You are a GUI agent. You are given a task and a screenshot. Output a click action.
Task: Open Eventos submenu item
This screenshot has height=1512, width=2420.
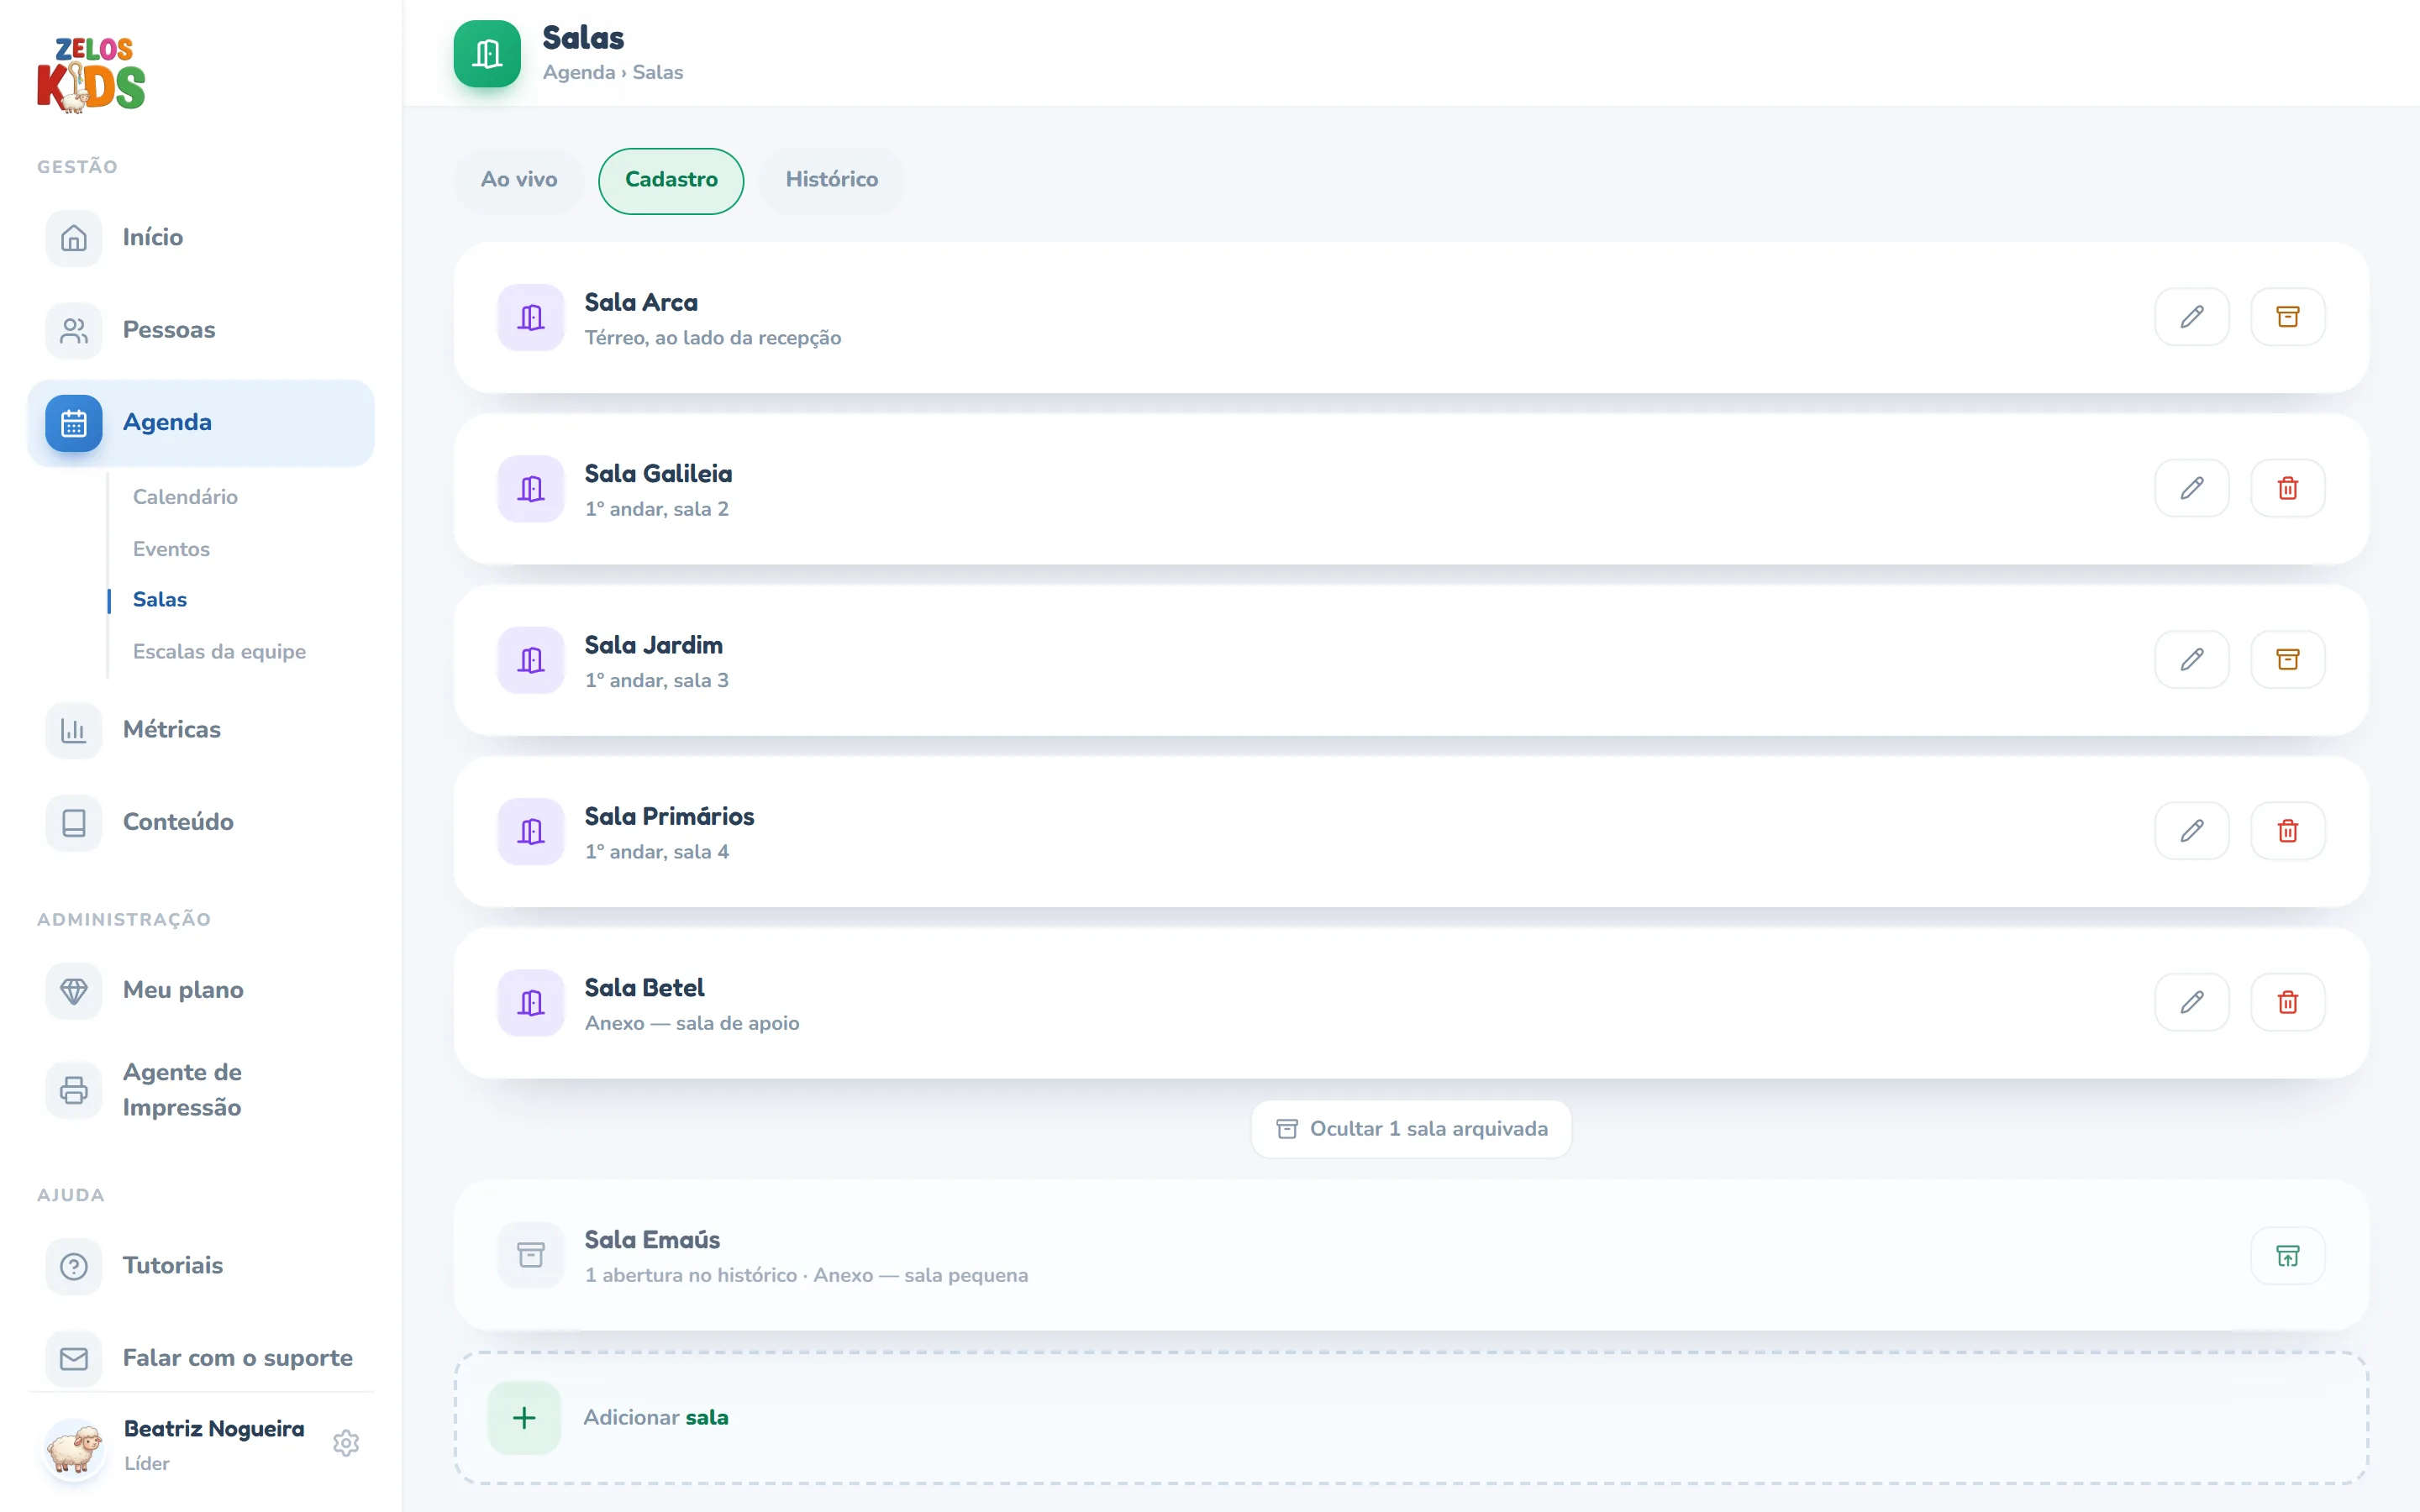pyautogui.click(x=171, y=549)
